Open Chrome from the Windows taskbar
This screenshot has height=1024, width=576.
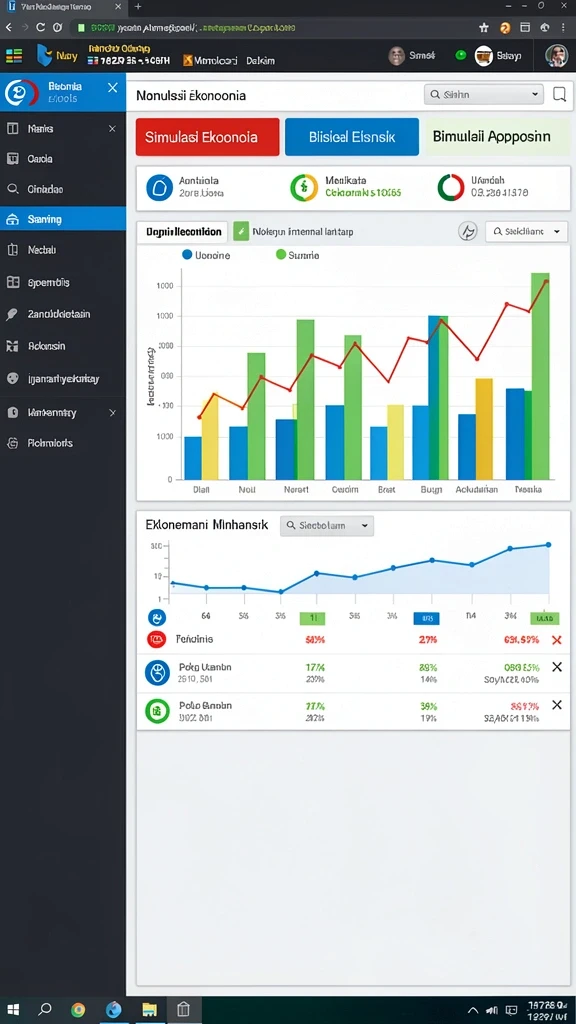[x=78, y=1010]
